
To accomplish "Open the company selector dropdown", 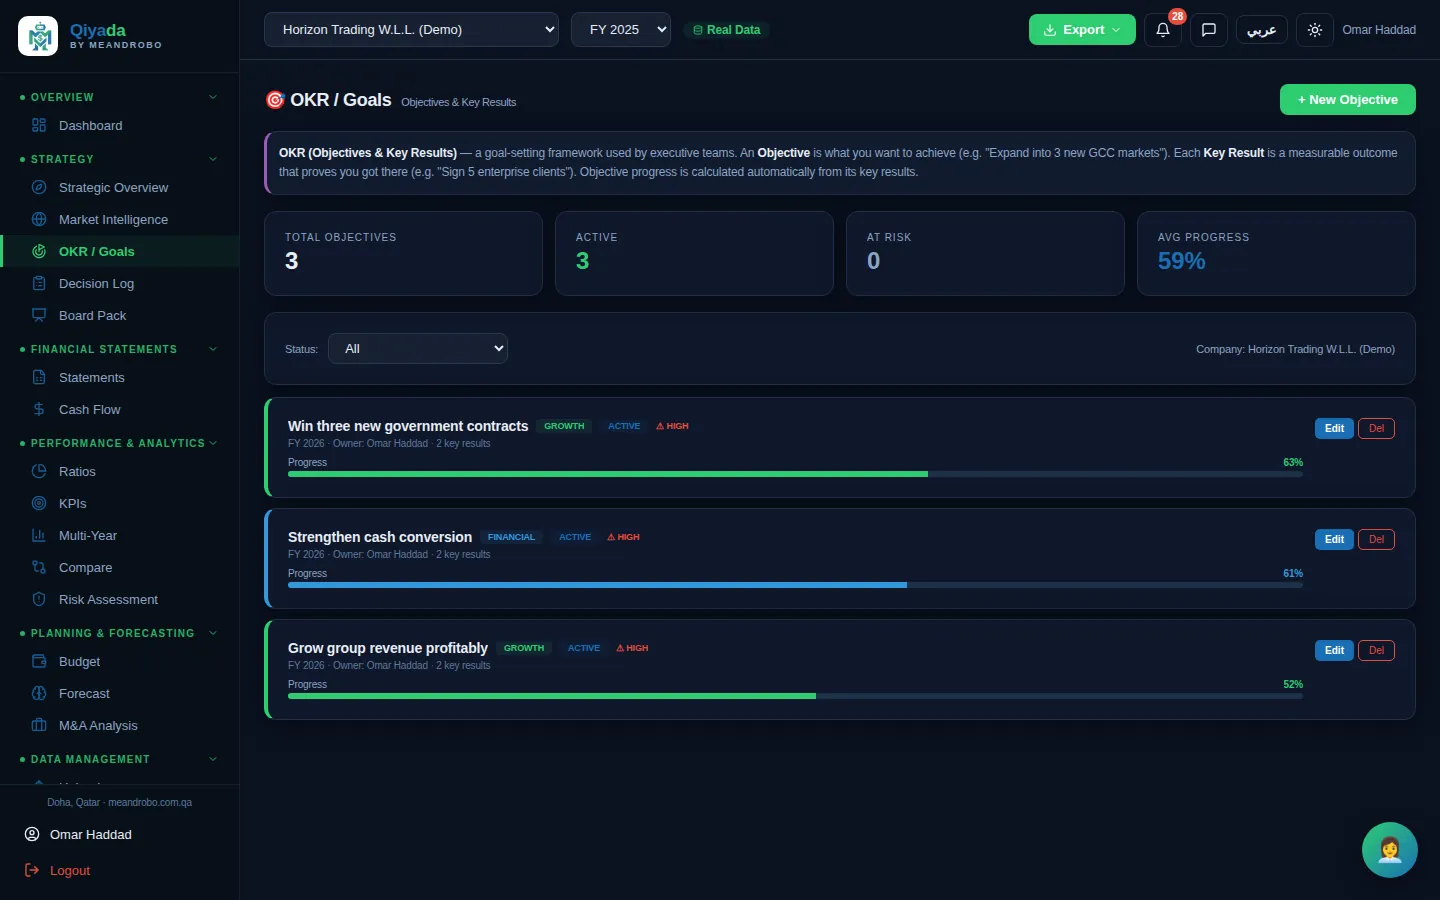I will coord(411,30).
